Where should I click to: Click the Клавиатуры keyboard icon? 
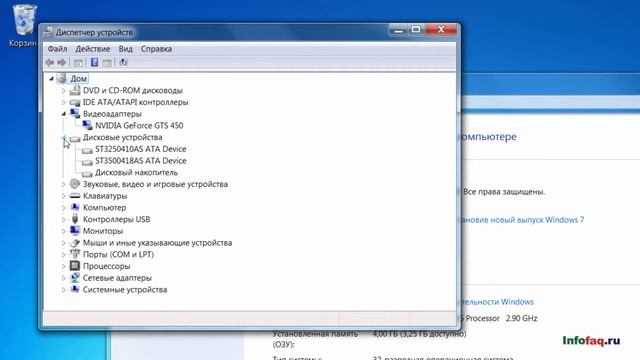[x=75, y=196]
